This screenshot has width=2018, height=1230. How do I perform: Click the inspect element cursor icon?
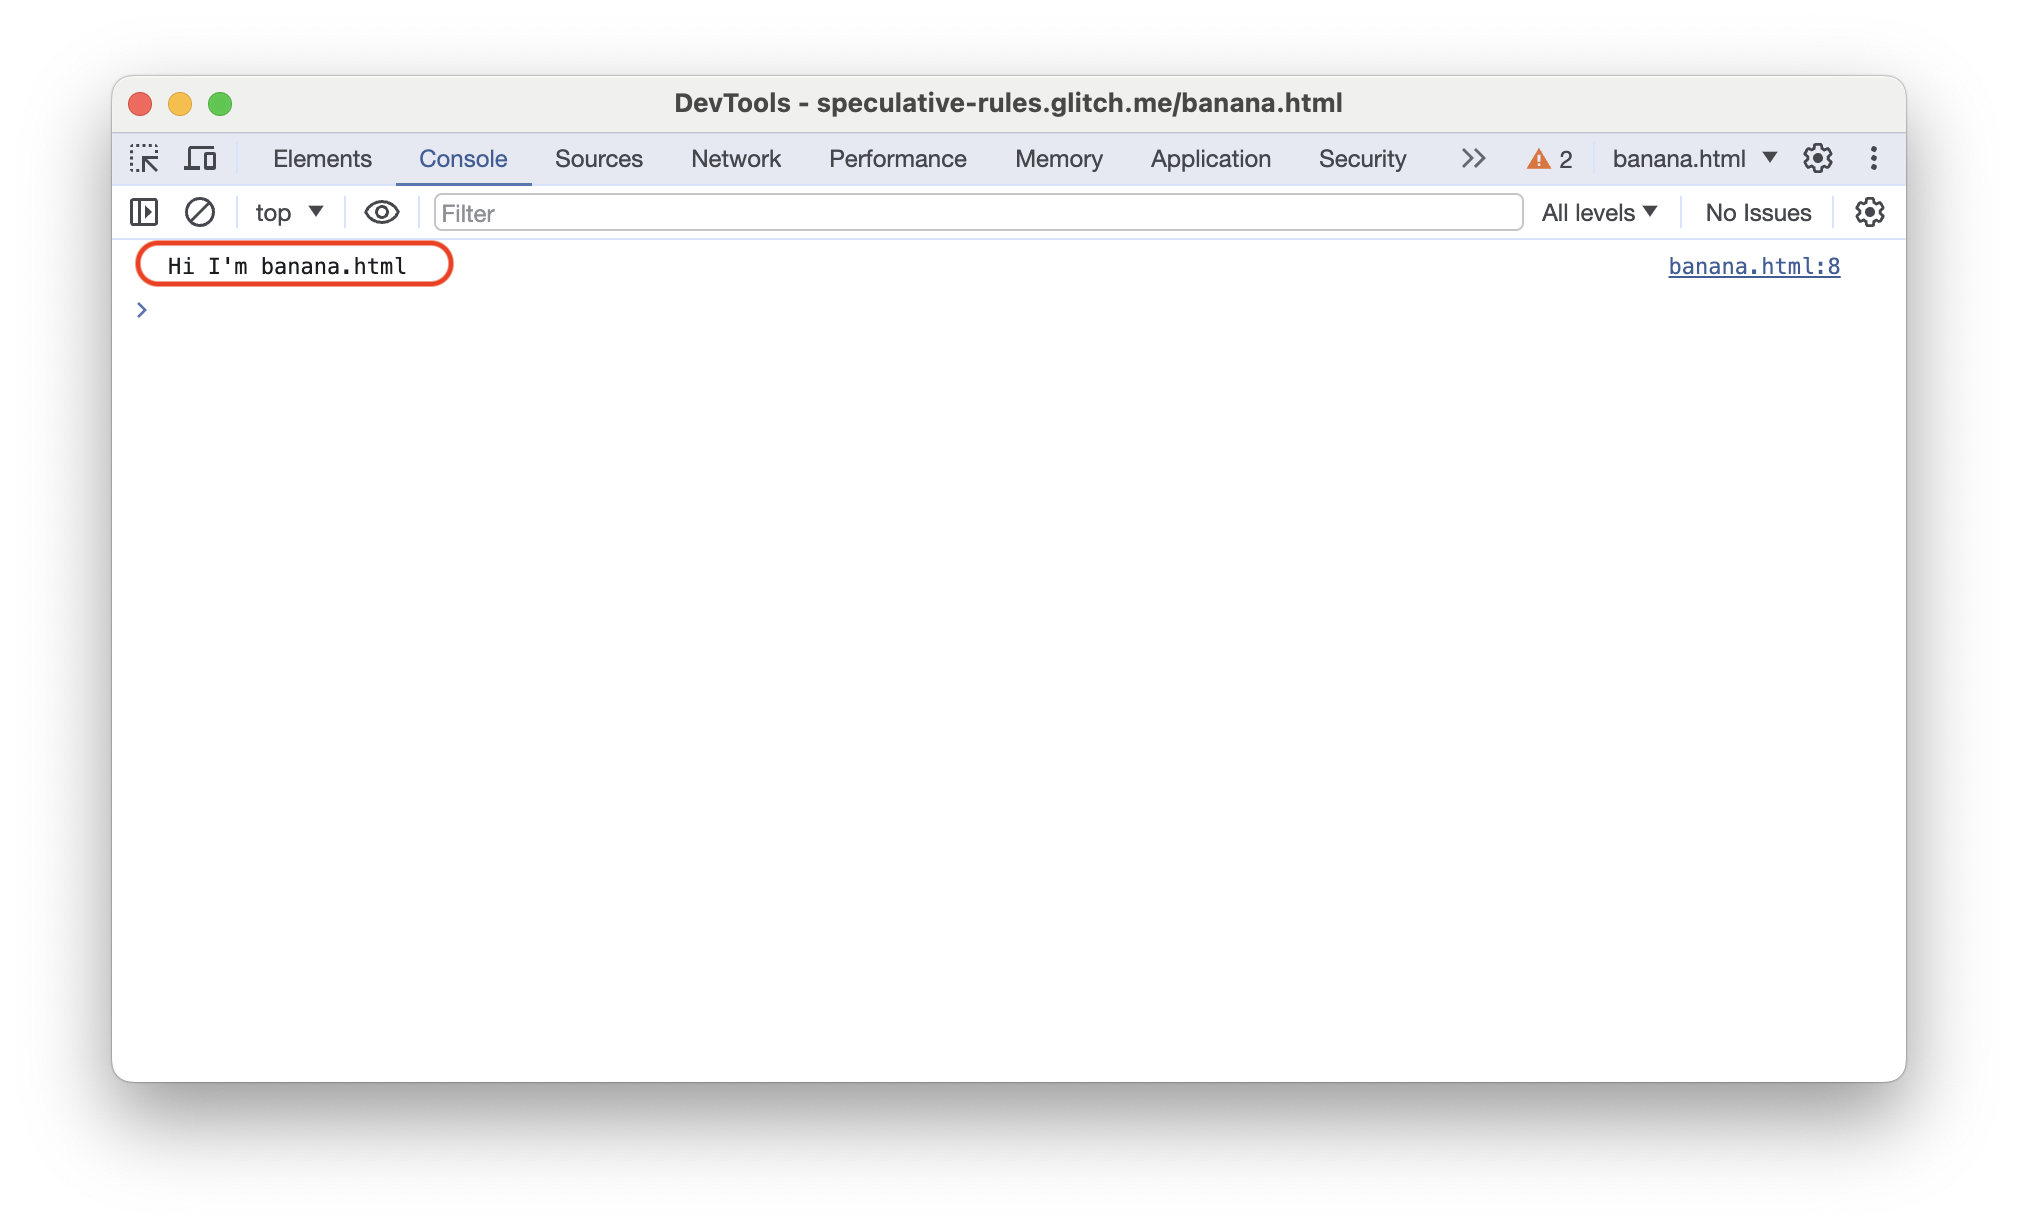pos(144,159)
